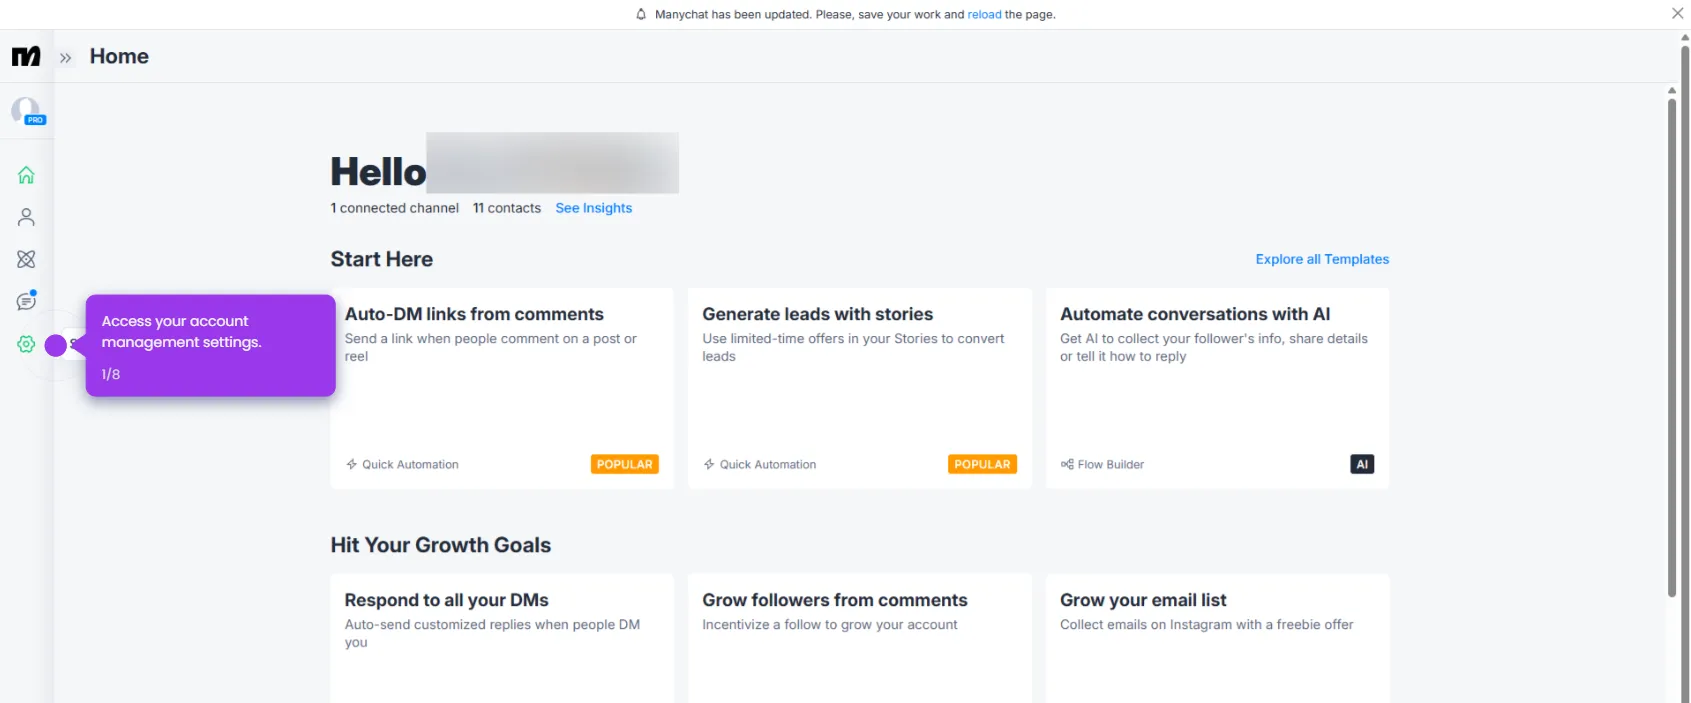This screenshot has height=703, width=1691.
Task: Open Live Chat bubble icon
Action: [x=26, y=301]
